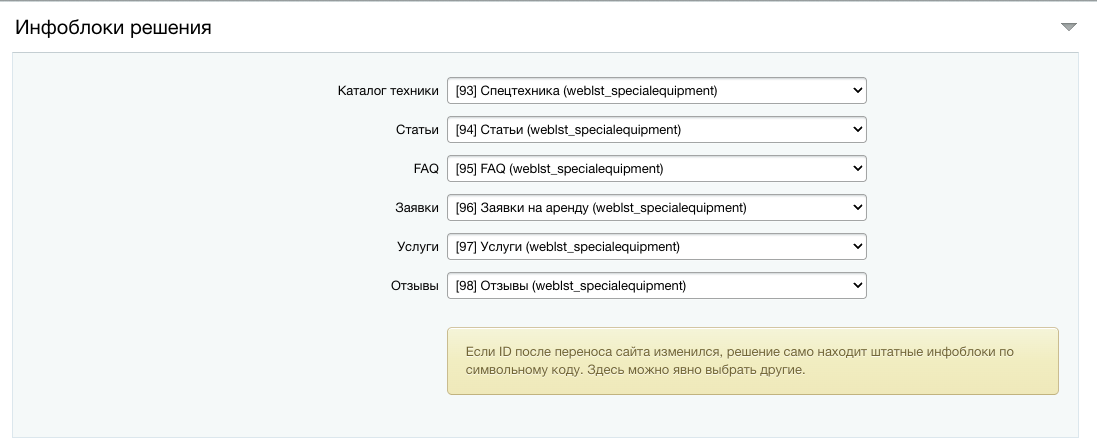Open the Статьи infoblock dropdown
This screenshot has height=438, width=1097.
[x=657, y=129]
